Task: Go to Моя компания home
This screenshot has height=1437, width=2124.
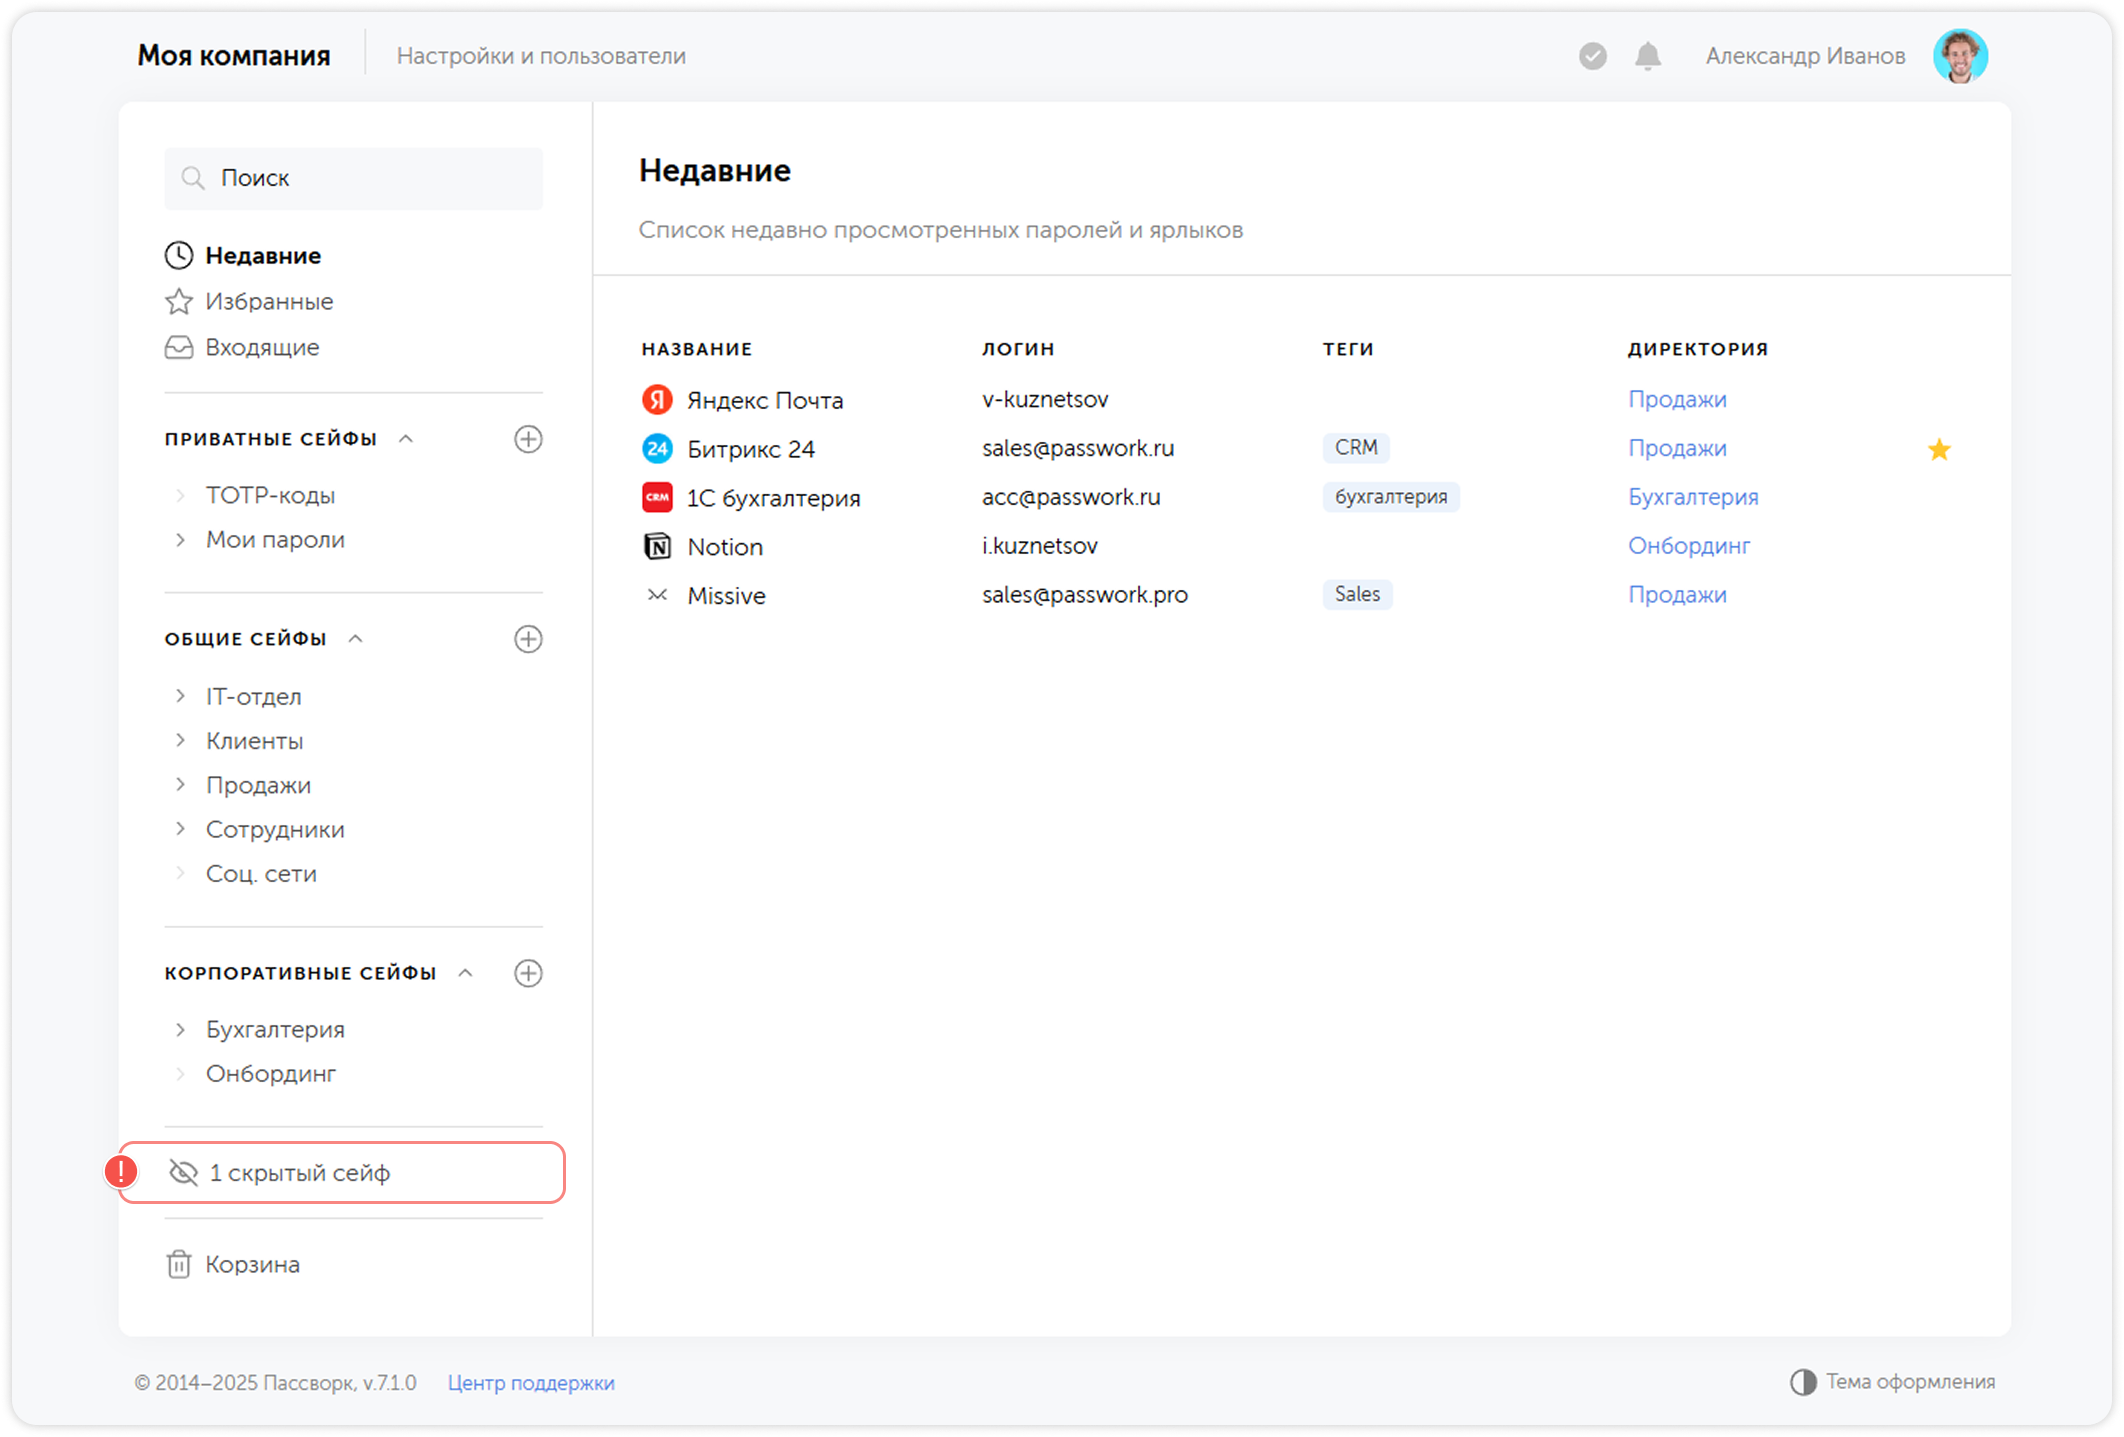Action: (x=233, y=56)
